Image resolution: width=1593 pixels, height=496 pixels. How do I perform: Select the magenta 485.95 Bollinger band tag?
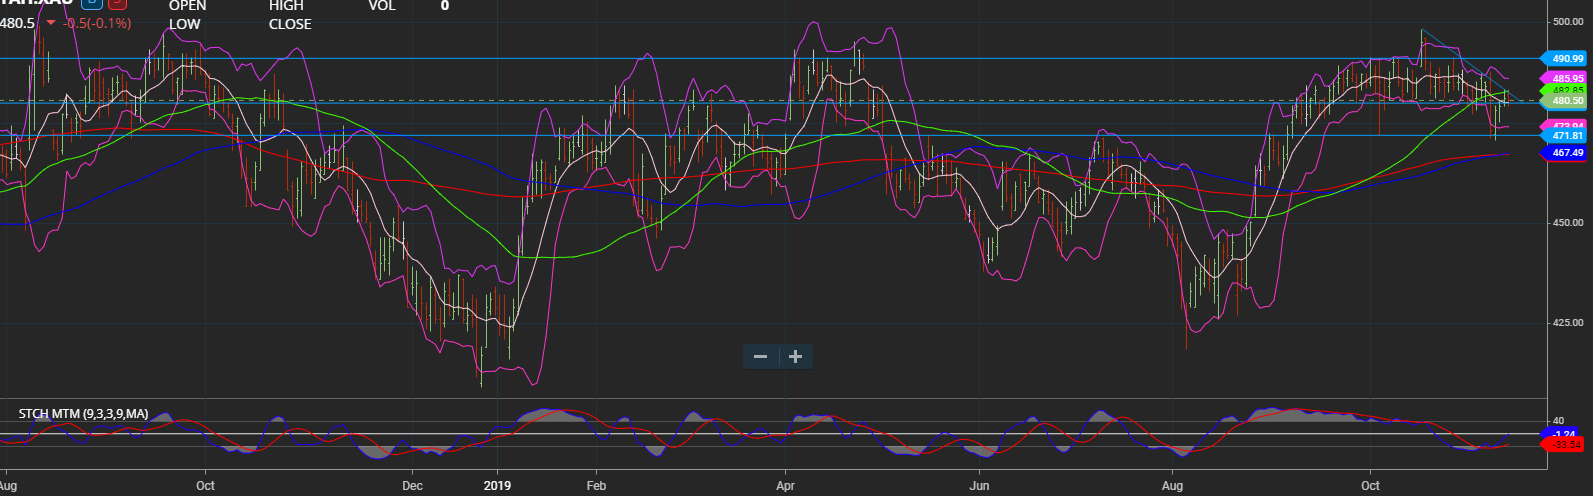click(1565, 78)
